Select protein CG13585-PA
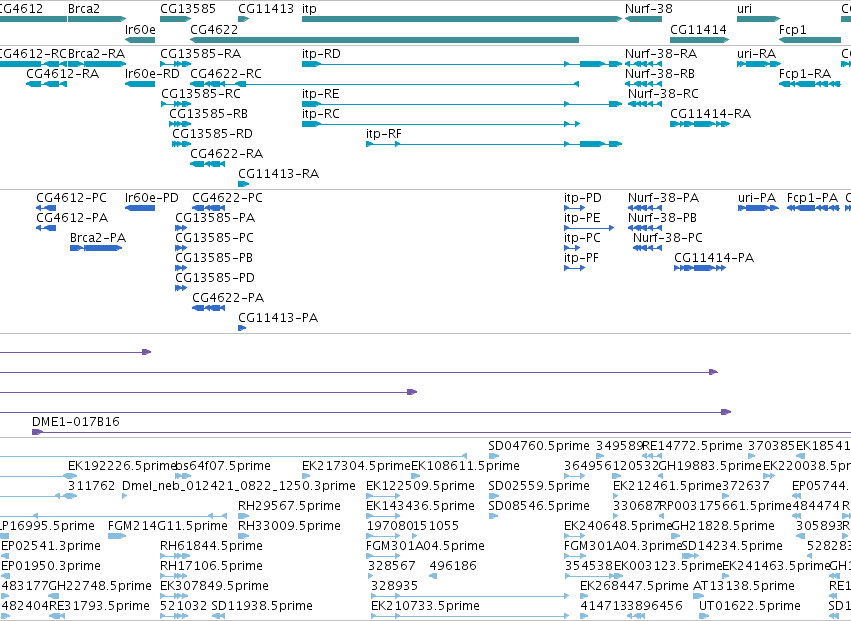Viewport: 851px width, 621px height. click(181, 228)
